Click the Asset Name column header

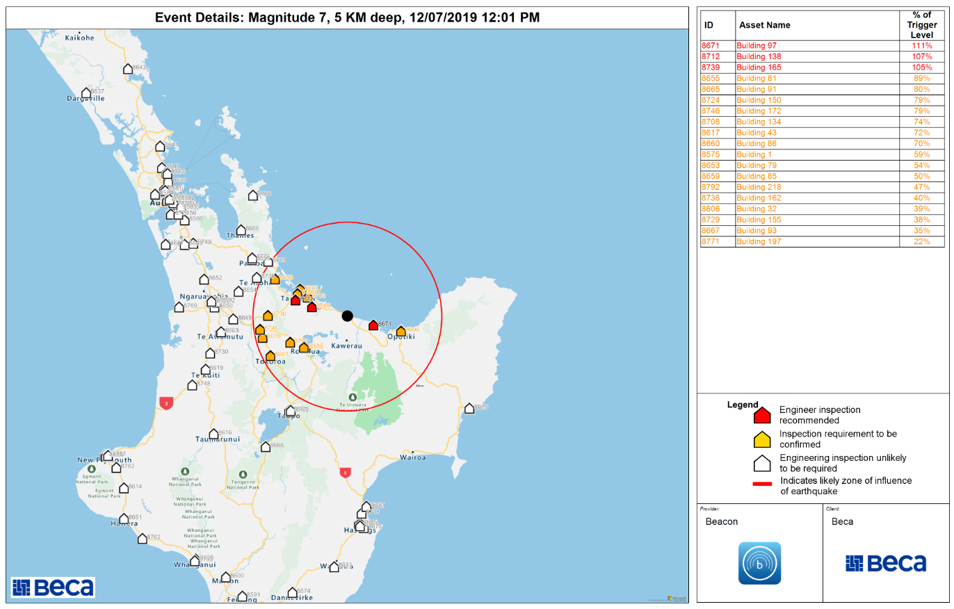(766, 24)
